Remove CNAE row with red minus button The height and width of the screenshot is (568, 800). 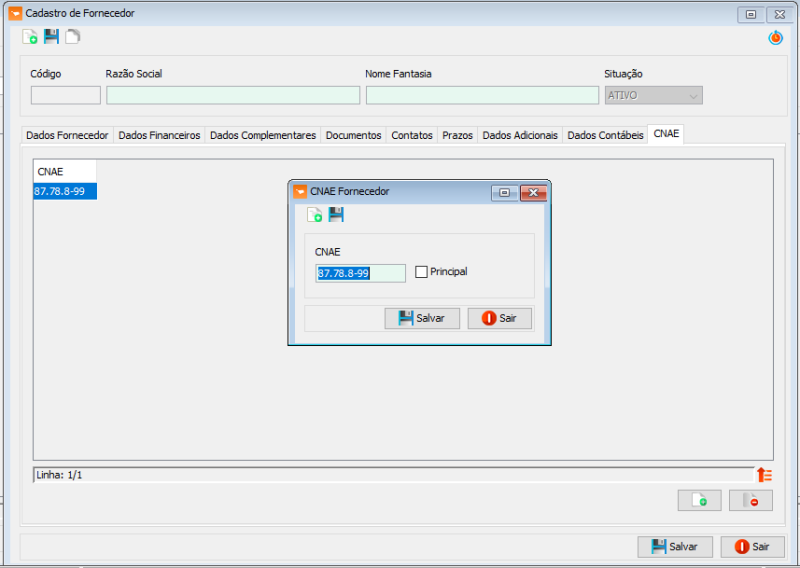[x=751, y=500]
